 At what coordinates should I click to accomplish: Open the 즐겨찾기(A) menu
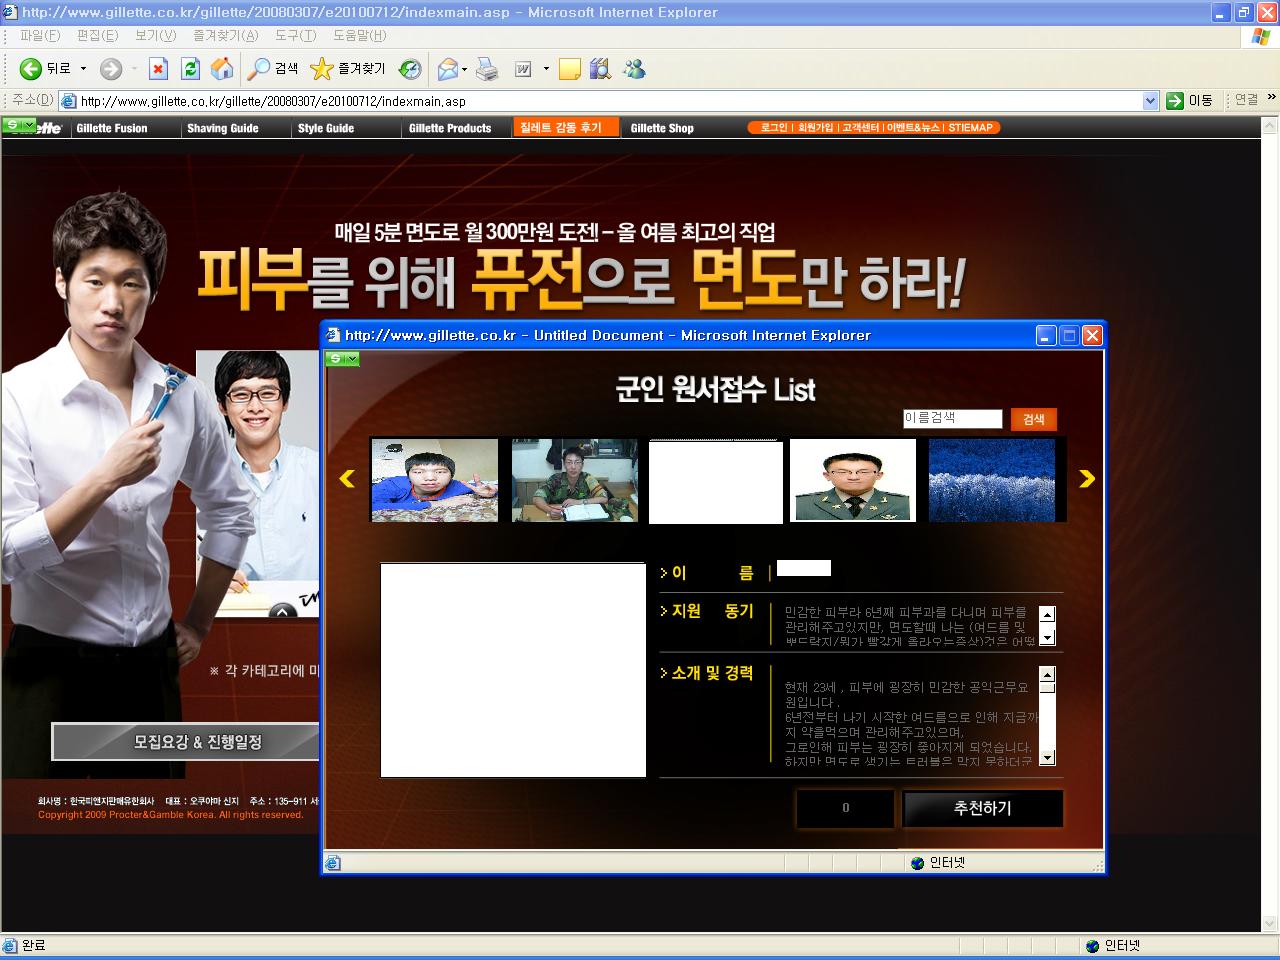click(225, 36)
